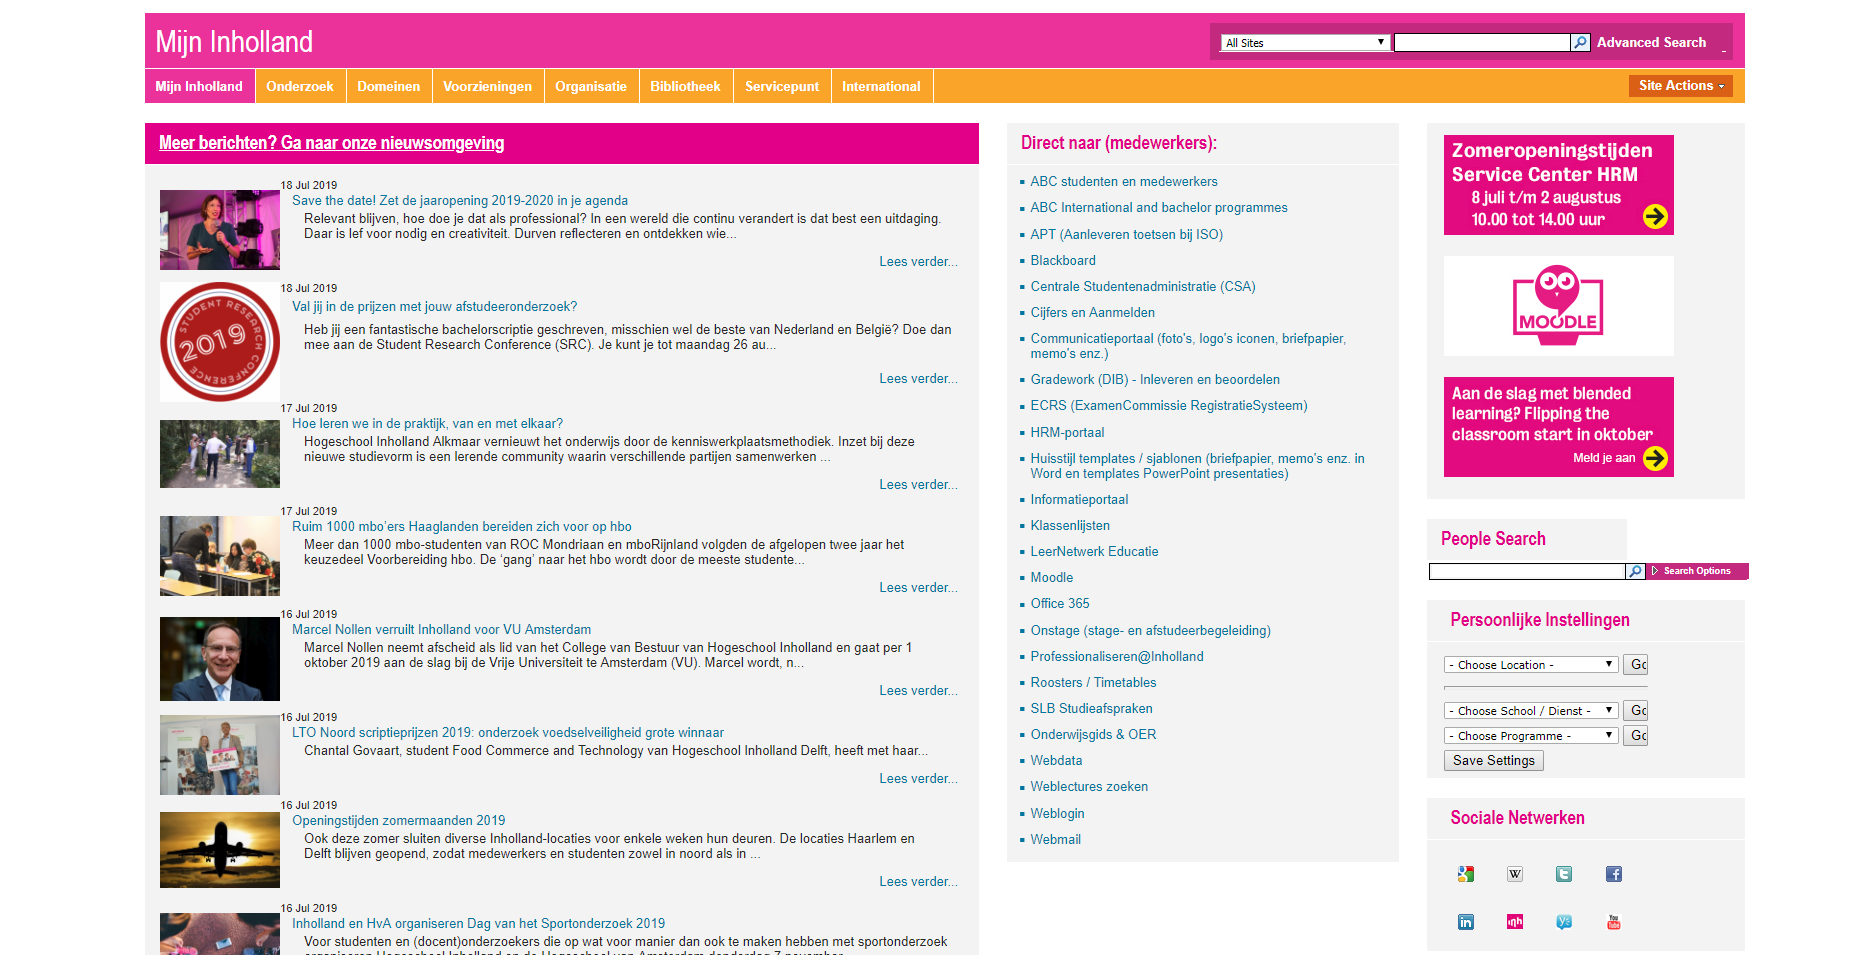Click the site search magnifier icon
This screenshot has height=955, width=1854.
(1581, 43)
